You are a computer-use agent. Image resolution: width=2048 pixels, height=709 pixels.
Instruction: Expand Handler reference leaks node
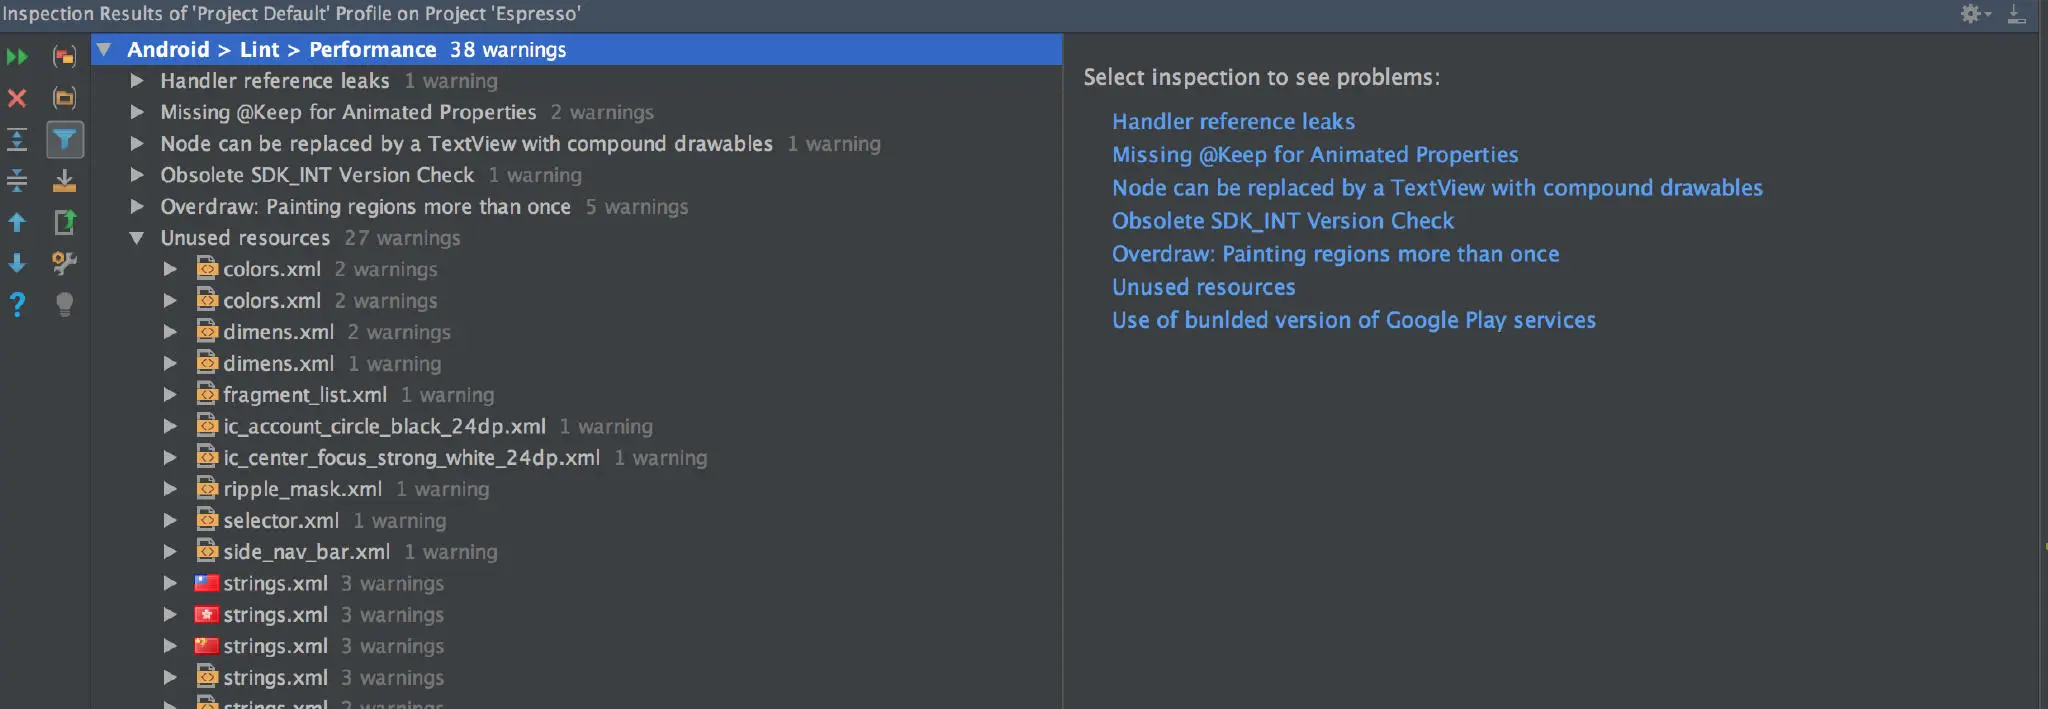click(138, 81)
